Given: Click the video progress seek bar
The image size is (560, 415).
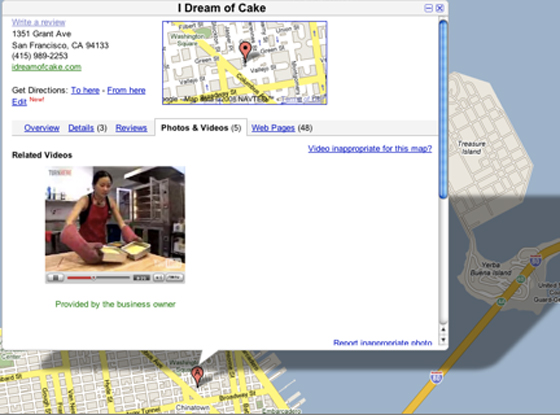Looking at the screenshot, I should point(98,278).
